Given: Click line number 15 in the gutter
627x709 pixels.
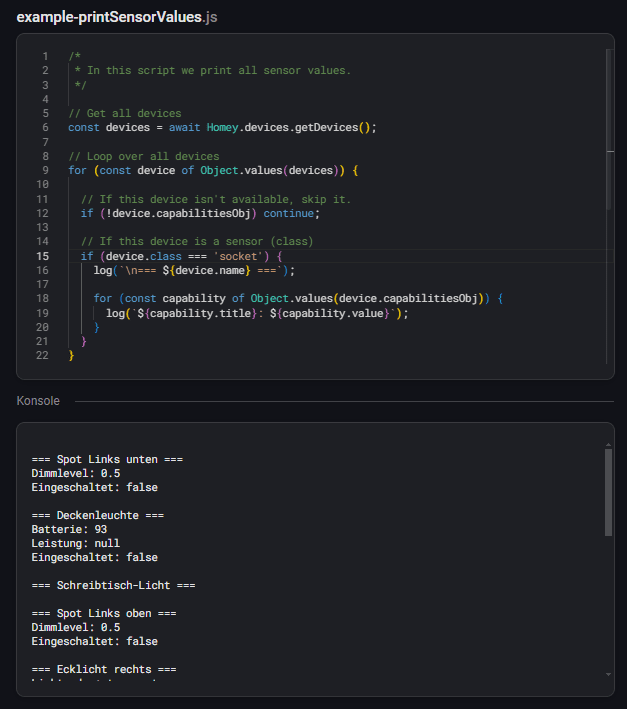Looking at the screenshot, I should click(42, 256).
